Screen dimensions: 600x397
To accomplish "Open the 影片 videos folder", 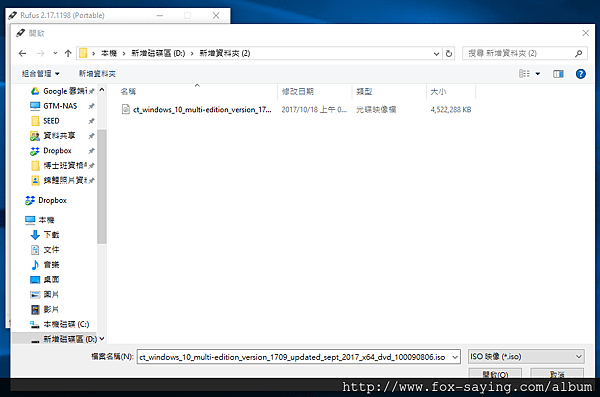I will click(45, 309).
